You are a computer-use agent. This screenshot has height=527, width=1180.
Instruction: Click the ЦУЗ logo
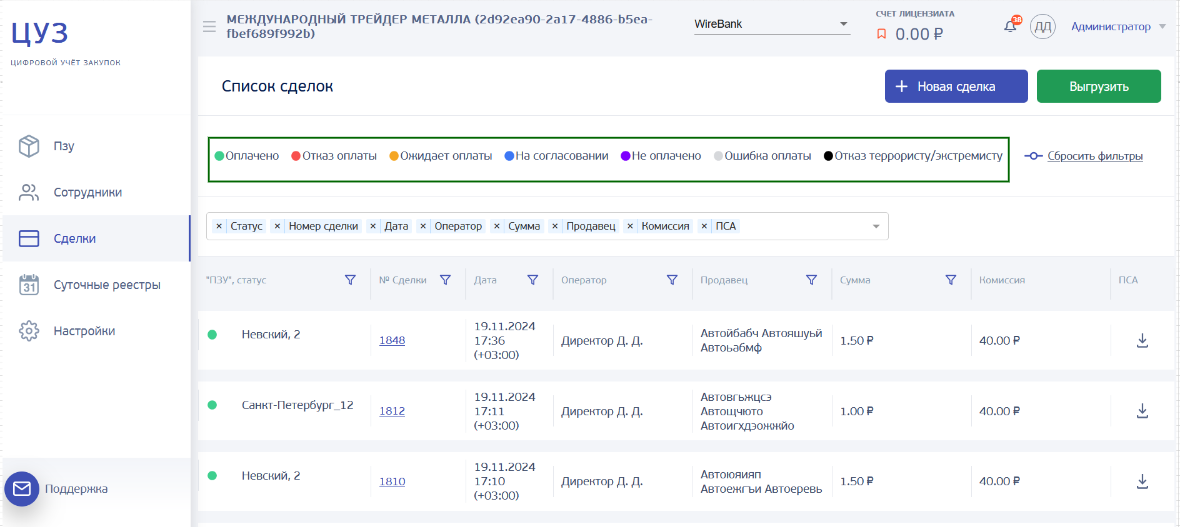(40, 32)
